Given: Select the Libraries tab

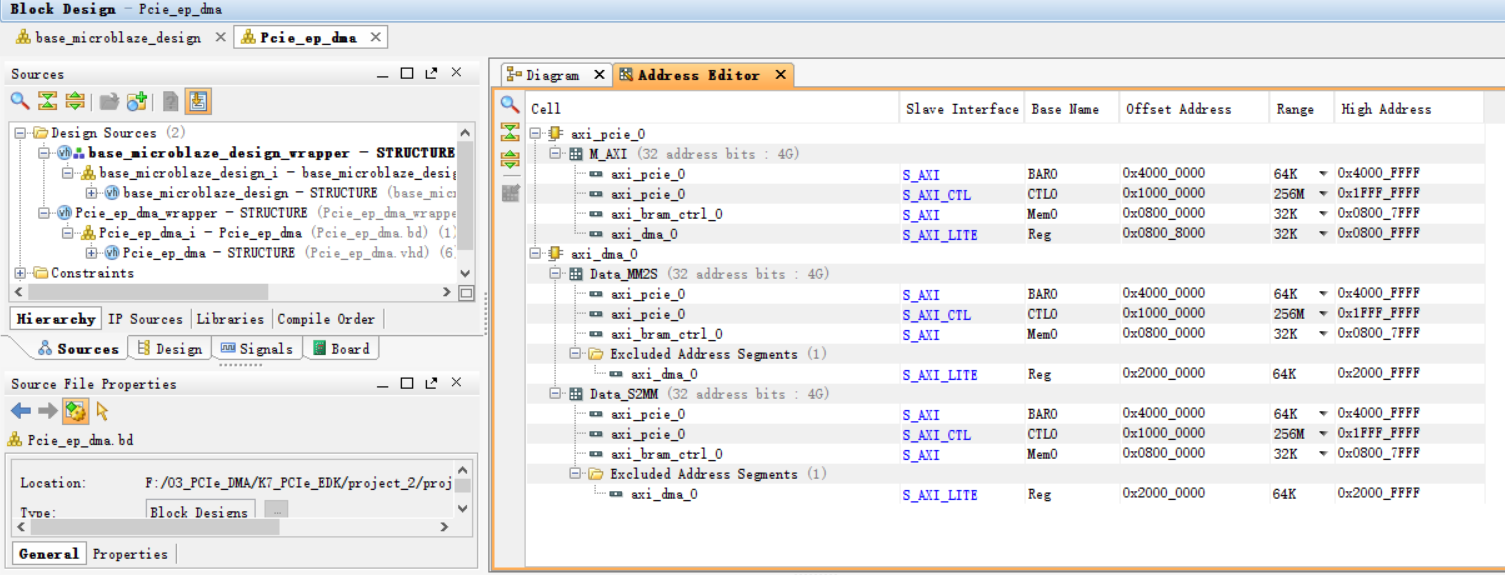Looking at the screenshot, I should tap(230, 319).
